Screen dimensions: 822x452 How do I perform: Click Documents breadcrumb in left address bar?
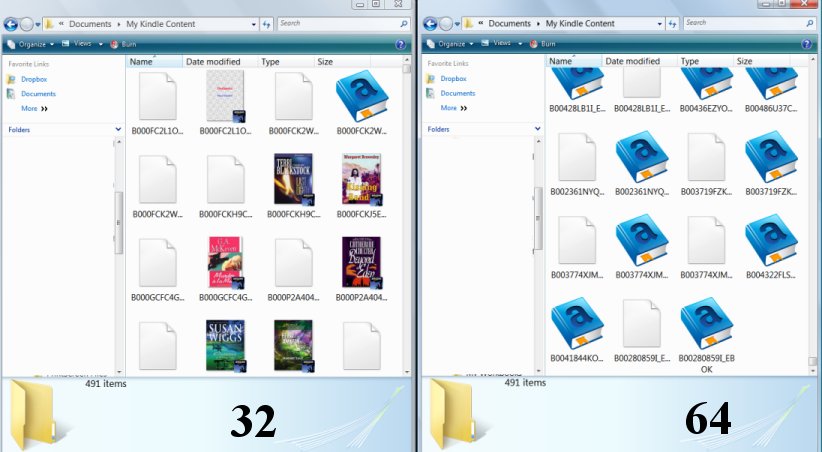(90, 24)
